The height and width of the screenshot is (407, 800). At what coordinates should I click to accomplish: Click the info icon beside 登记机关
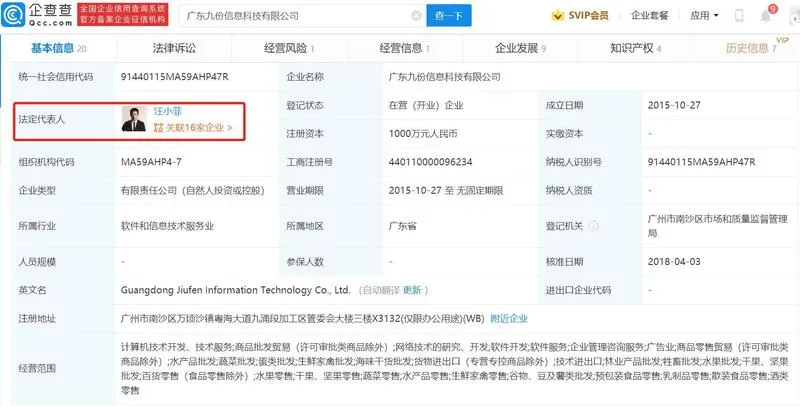tap(594, 226)
